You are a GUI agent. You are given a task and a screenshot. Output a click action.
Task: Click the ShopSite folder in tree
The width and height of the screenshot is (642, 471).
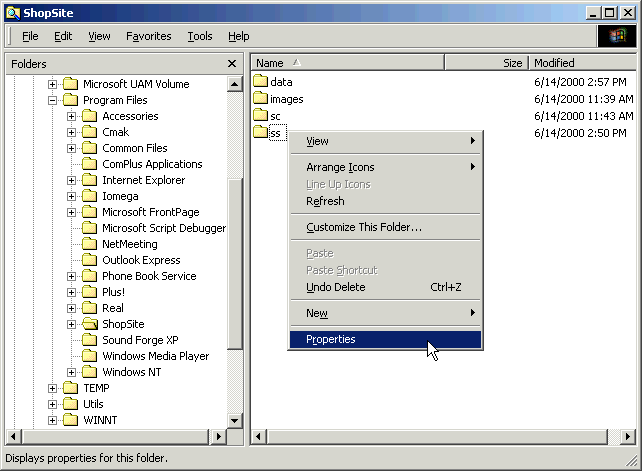point(122,324)
